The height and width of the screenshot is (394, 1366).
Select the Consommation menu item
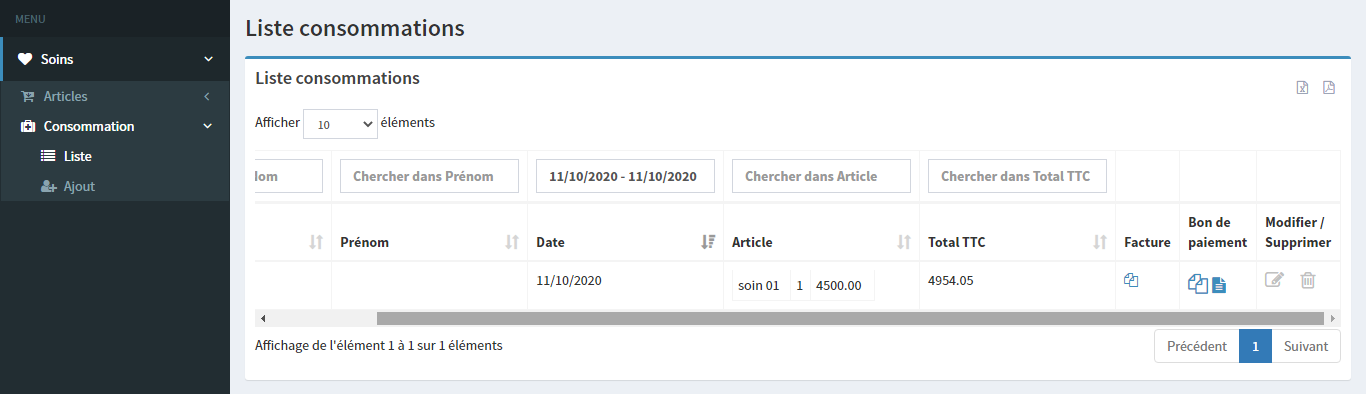pyautogui.click(x=115, y=127)
